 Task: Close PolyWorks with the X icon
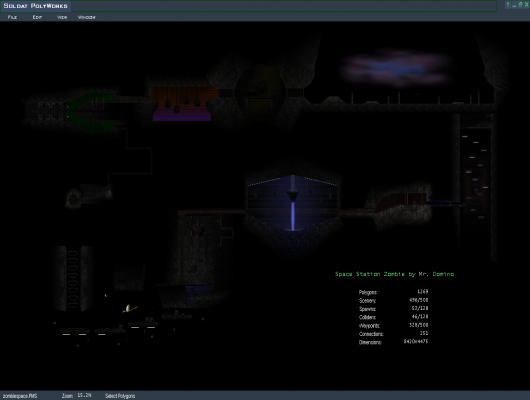pyautogui.click(x=526, y=5)
